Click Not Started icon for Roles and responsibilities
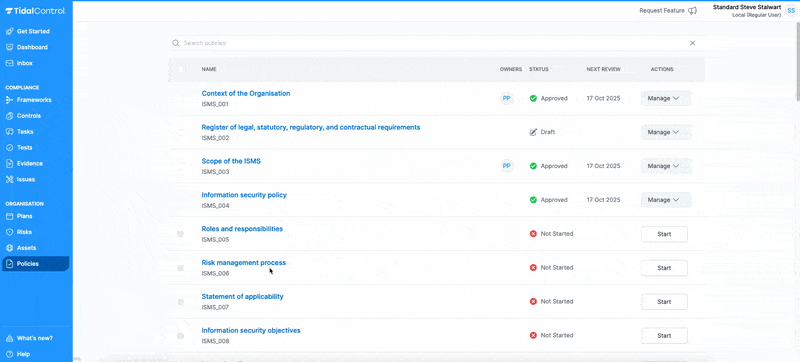The width and height of the screenshot is (800, 362). coord(533,234)
